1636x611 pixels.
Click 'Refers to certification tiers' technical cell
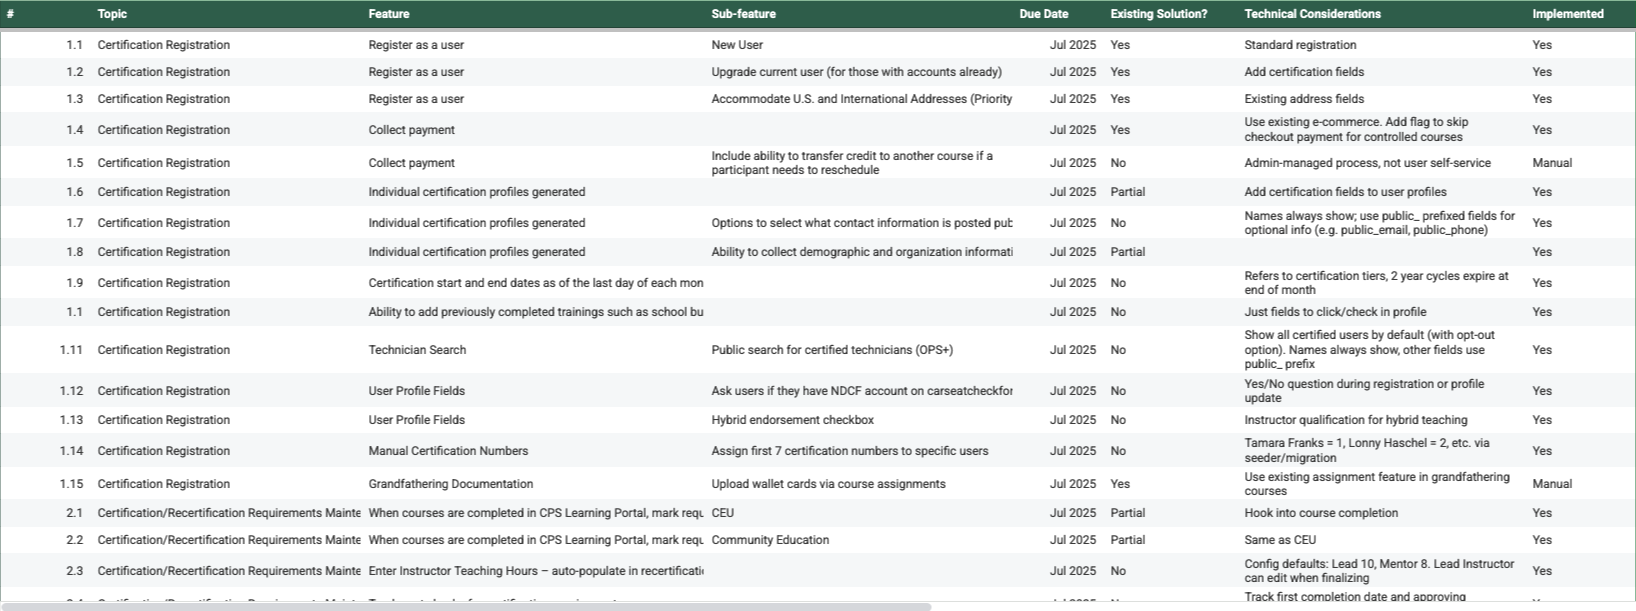tap(1376, 283)
